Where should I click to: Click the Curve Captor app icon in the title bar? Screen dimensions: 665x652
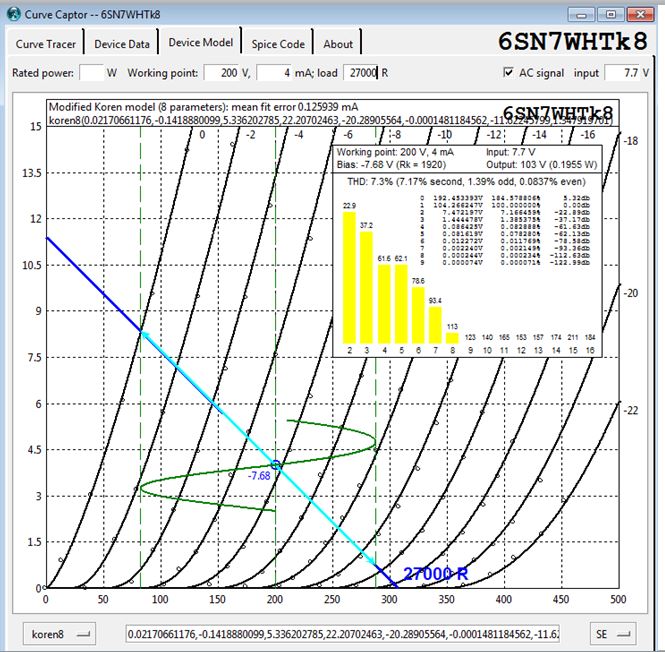click(14, 14)
